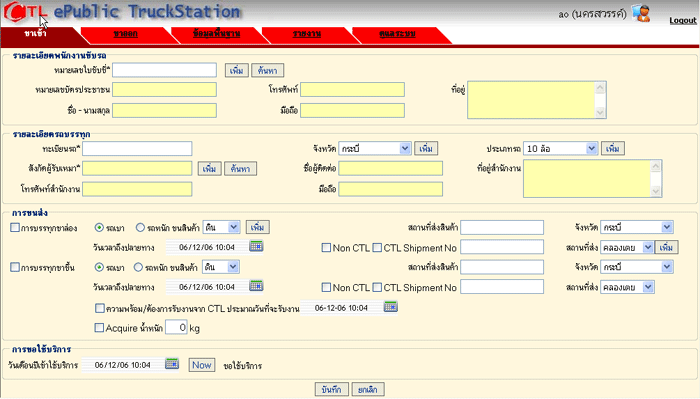Tick the Acquire weight checkbox
The width and height of the screenshot is (700, 399).
pos(99,328)
